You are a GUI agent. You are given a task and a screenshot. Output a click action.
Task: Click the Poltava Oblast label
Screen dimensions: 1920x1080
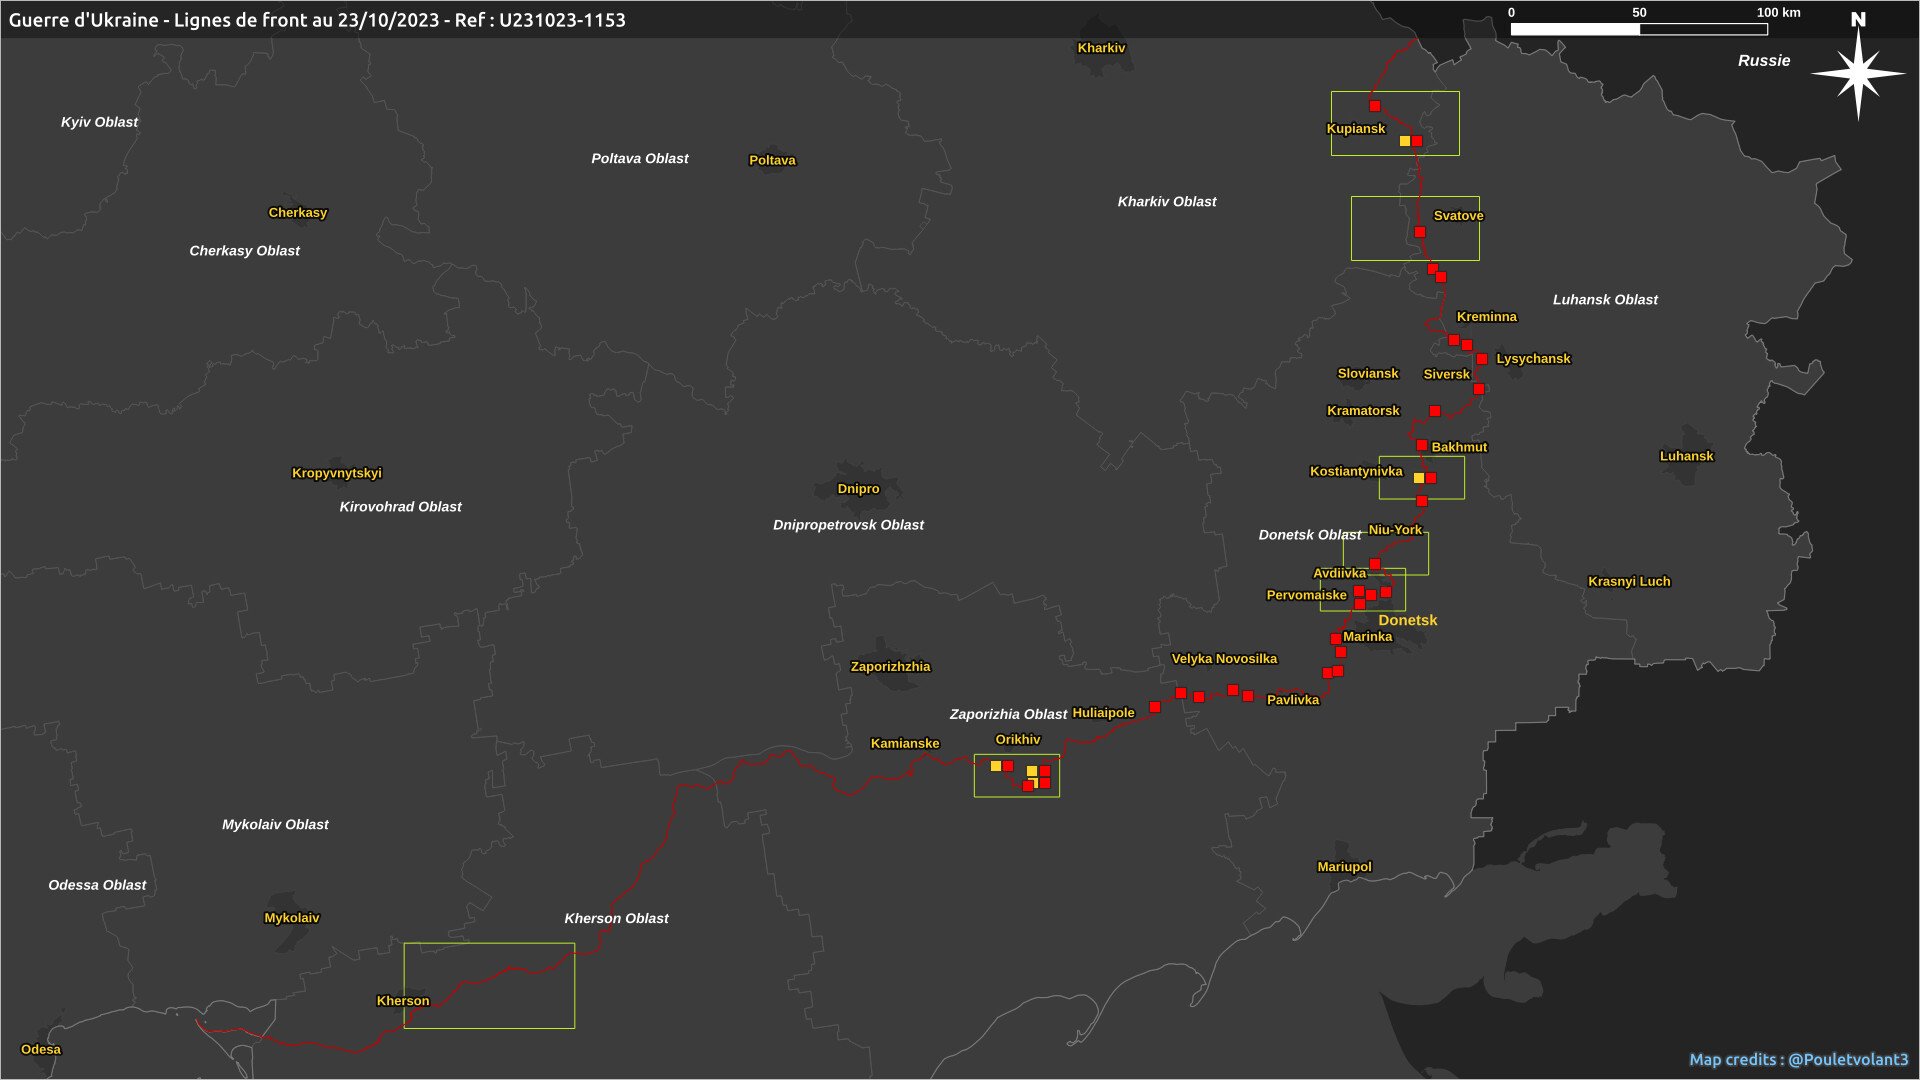[640, 159]
